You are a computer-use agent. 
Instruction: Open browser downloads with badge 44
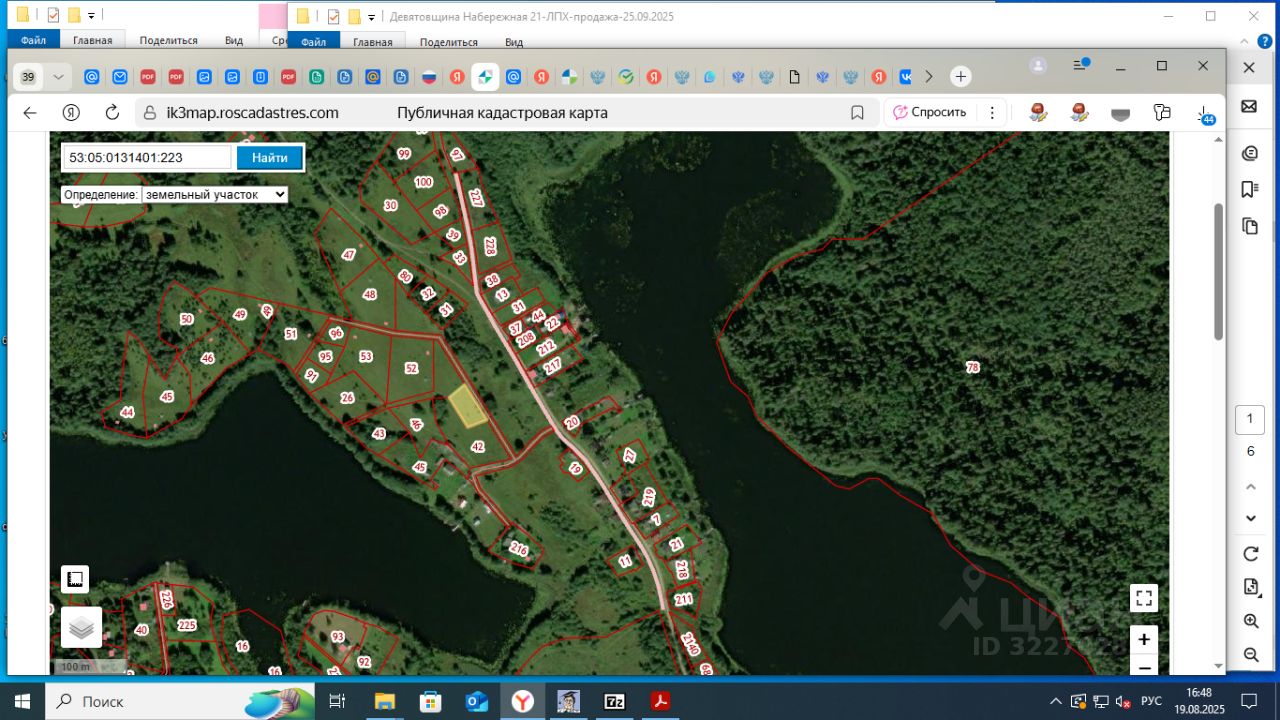(x=1204, y=114)
